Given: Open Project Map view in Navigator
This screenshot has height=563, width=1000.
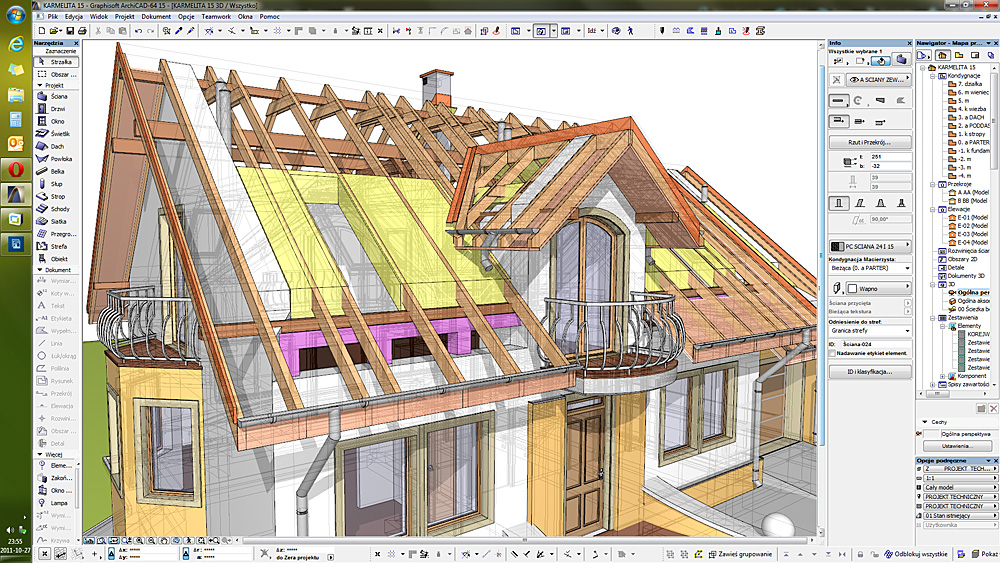Looking at the screenshot, I should click(943, 55).
